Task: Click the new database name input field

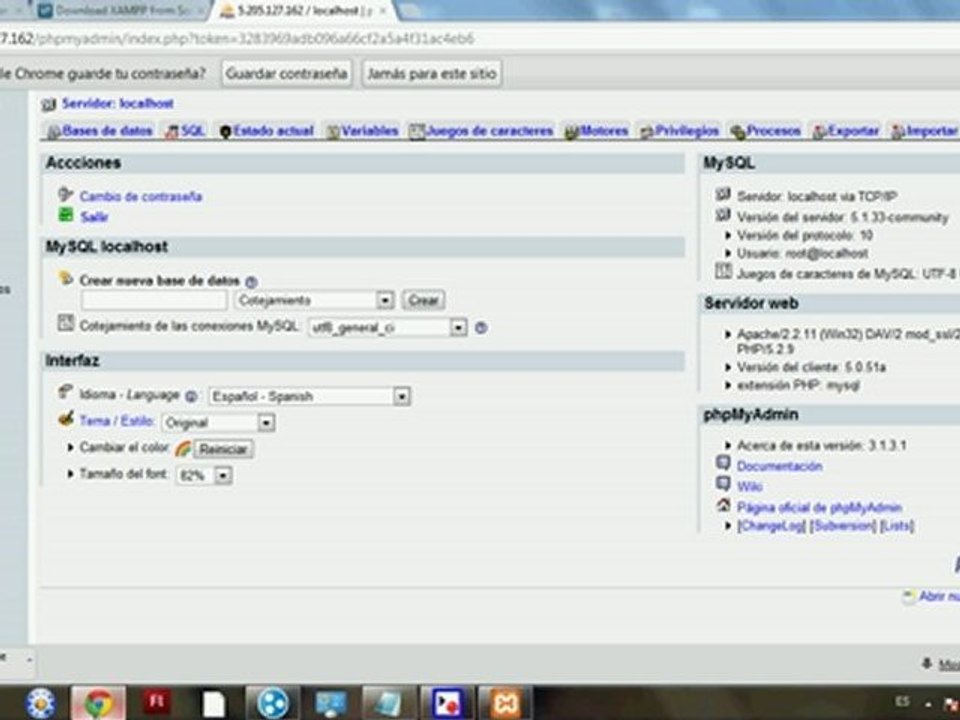Action: [x=154, y=300]
